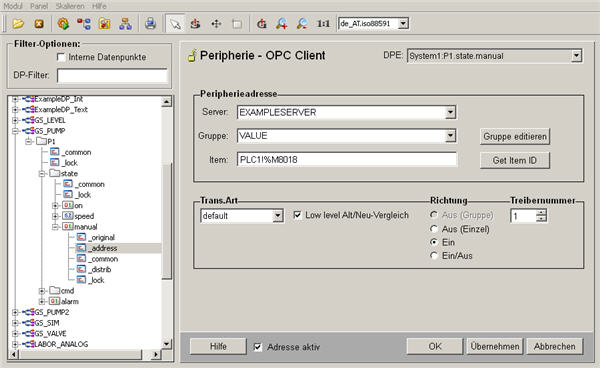Select the Ein/Aus radio button
The height and width of the screenshot is (368, 600).
[x=434, y=256]
